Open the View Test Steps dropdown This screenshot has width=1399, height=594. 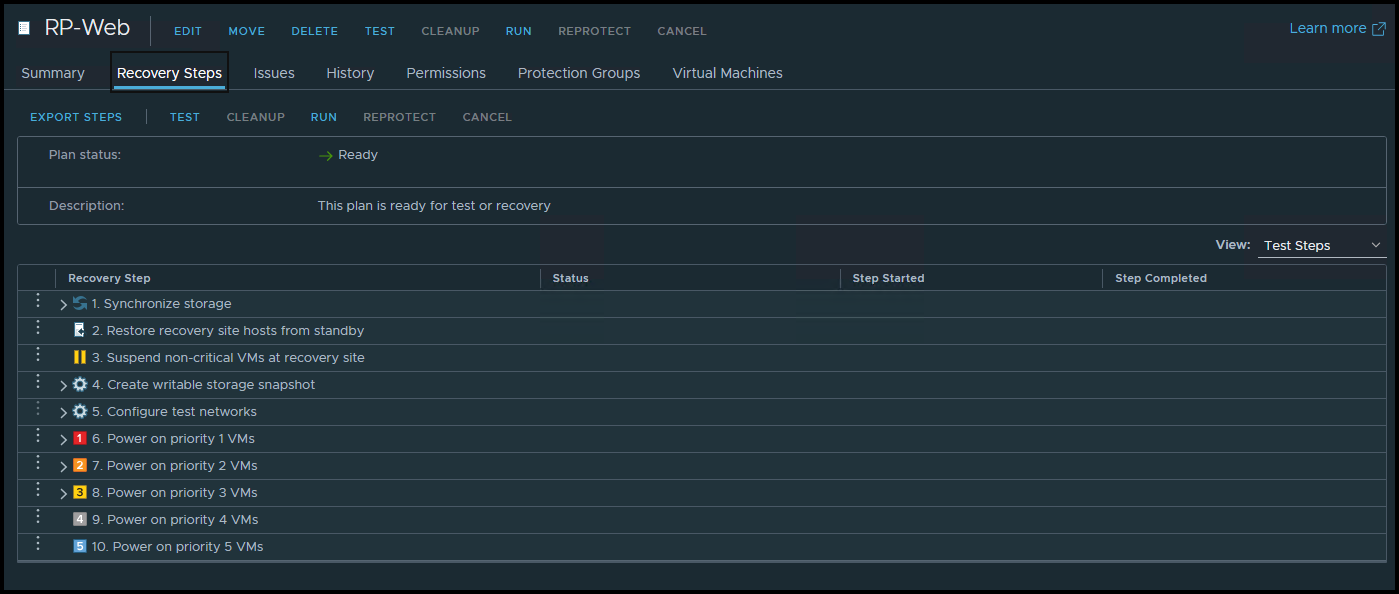coord(1321,246)
